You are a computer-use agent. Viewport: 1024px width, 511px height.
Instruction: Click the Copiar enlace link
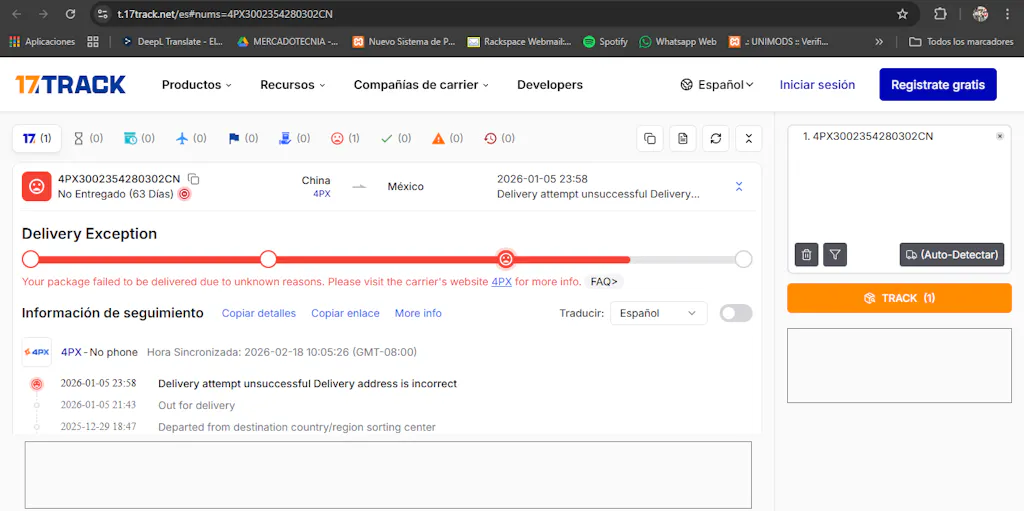pos(345,313)
